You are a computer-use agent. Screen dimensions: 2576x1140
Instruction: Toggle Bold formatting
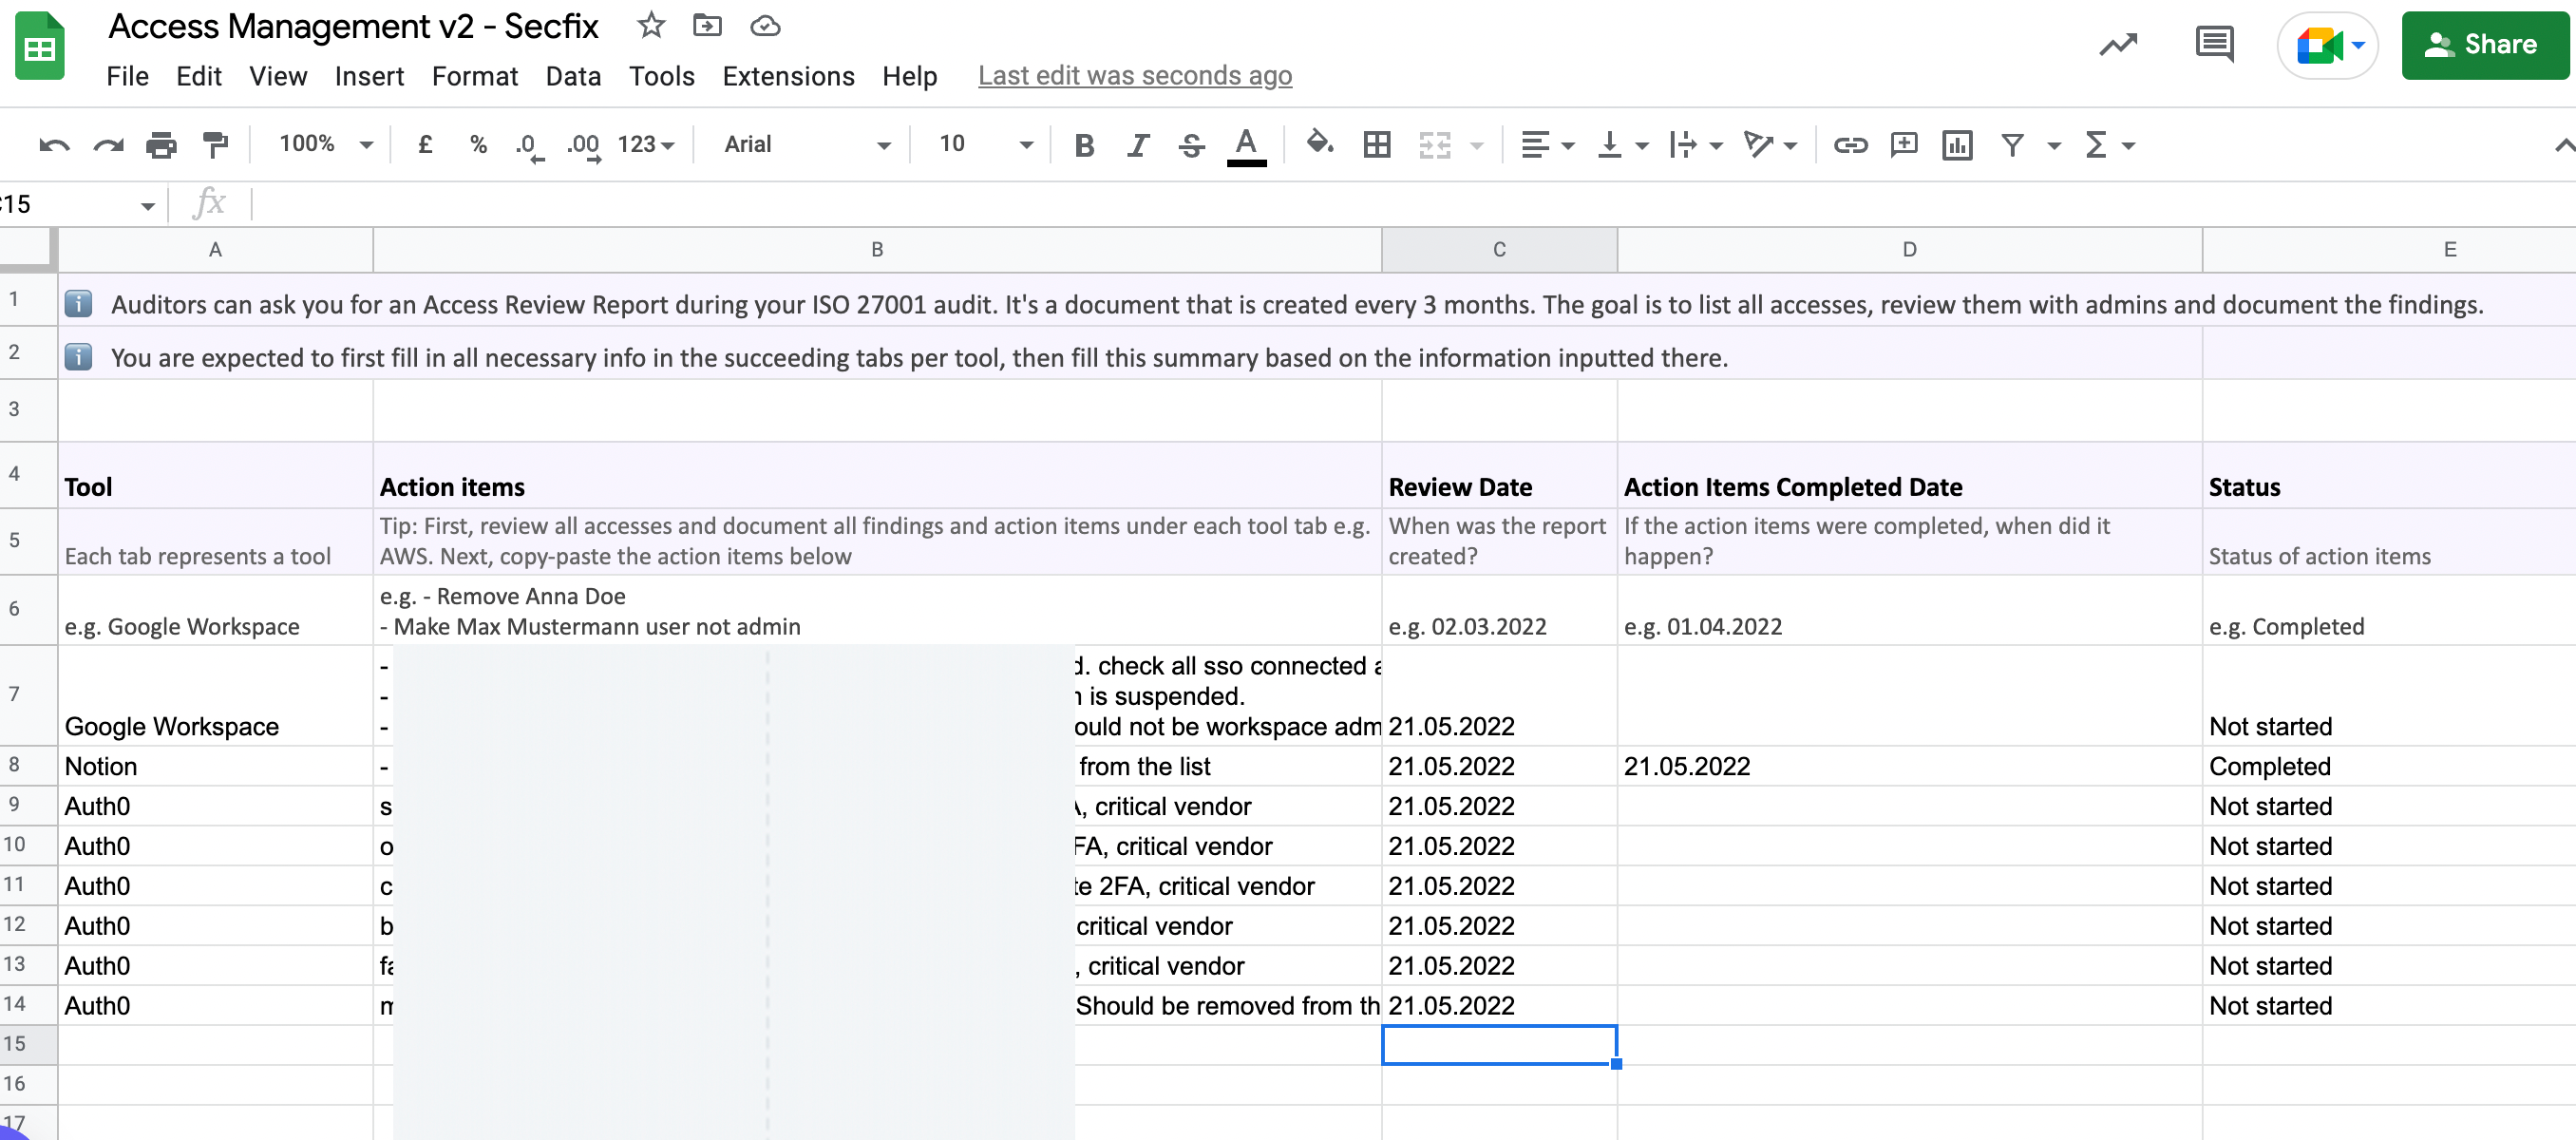tap(1083, 145)
